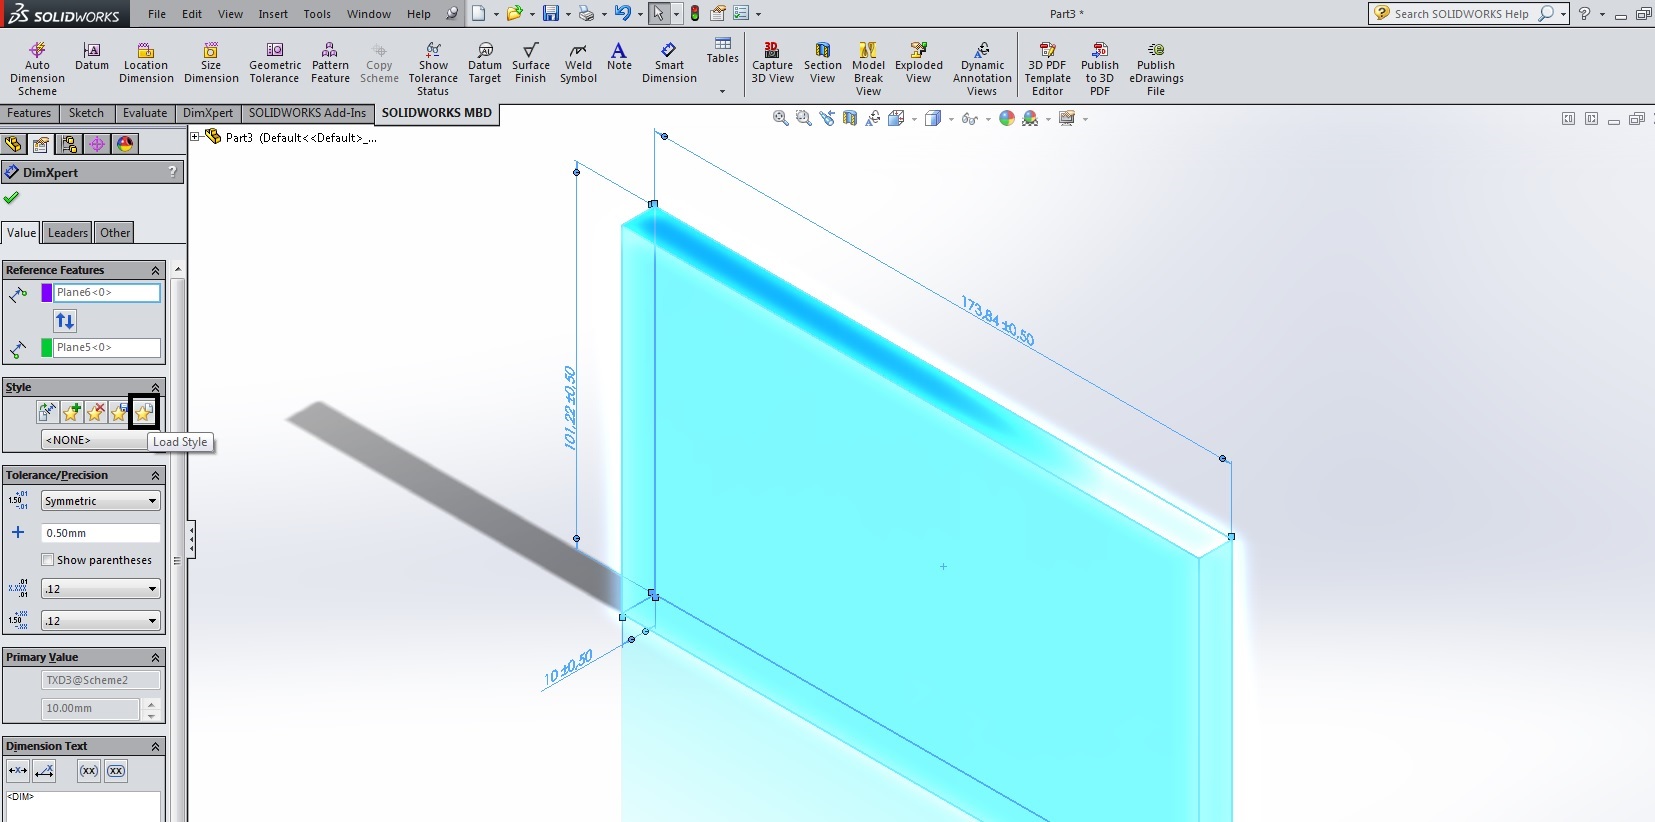Swap reference features with the arrows button

[65, 321]
